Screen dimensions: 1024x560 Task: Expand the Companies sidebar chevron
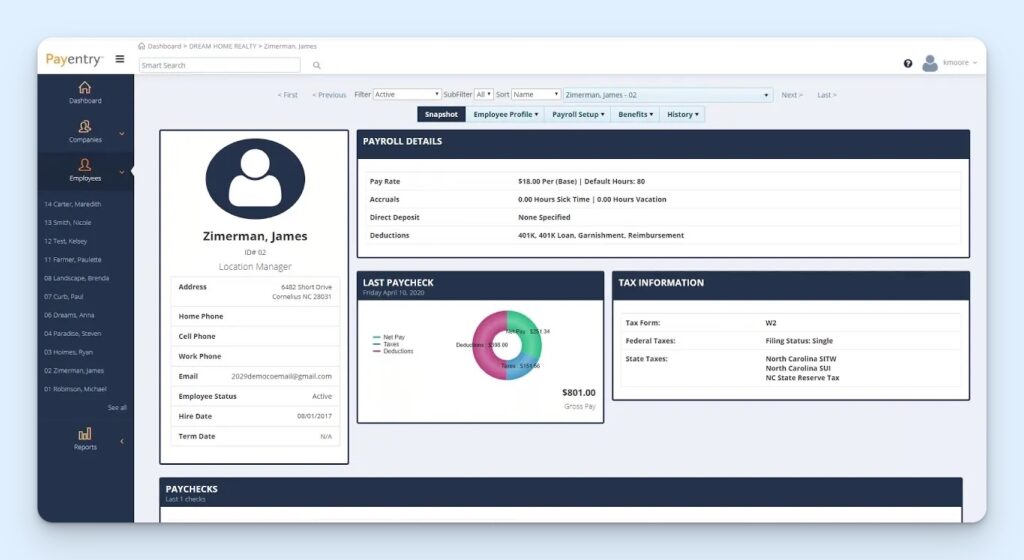click(x=121, y=134)
